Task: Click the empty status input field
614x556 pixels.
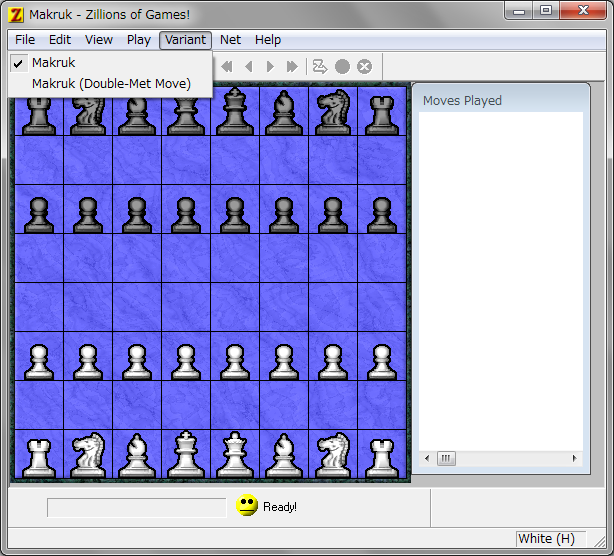Action: 137,508
